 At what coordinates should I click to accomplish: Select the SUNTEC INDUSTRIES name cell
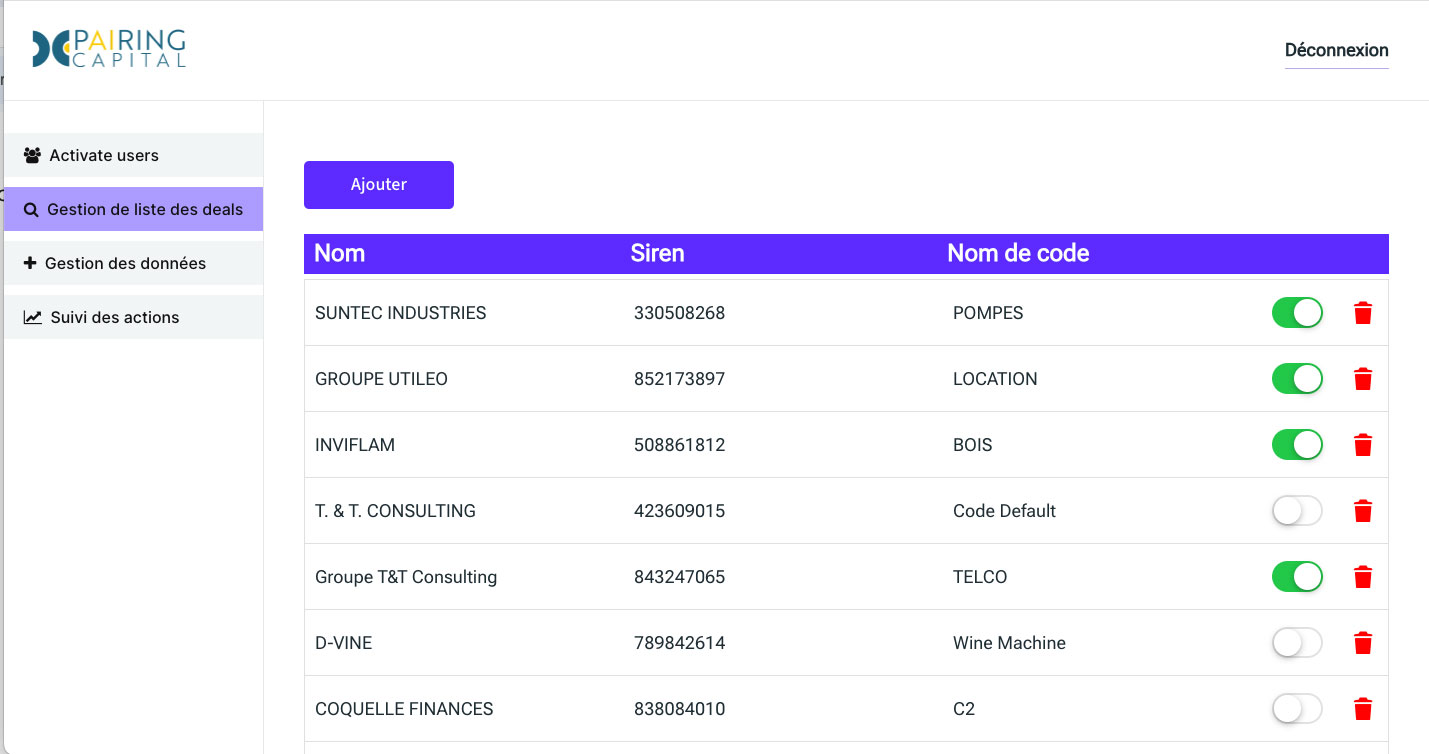400,313
